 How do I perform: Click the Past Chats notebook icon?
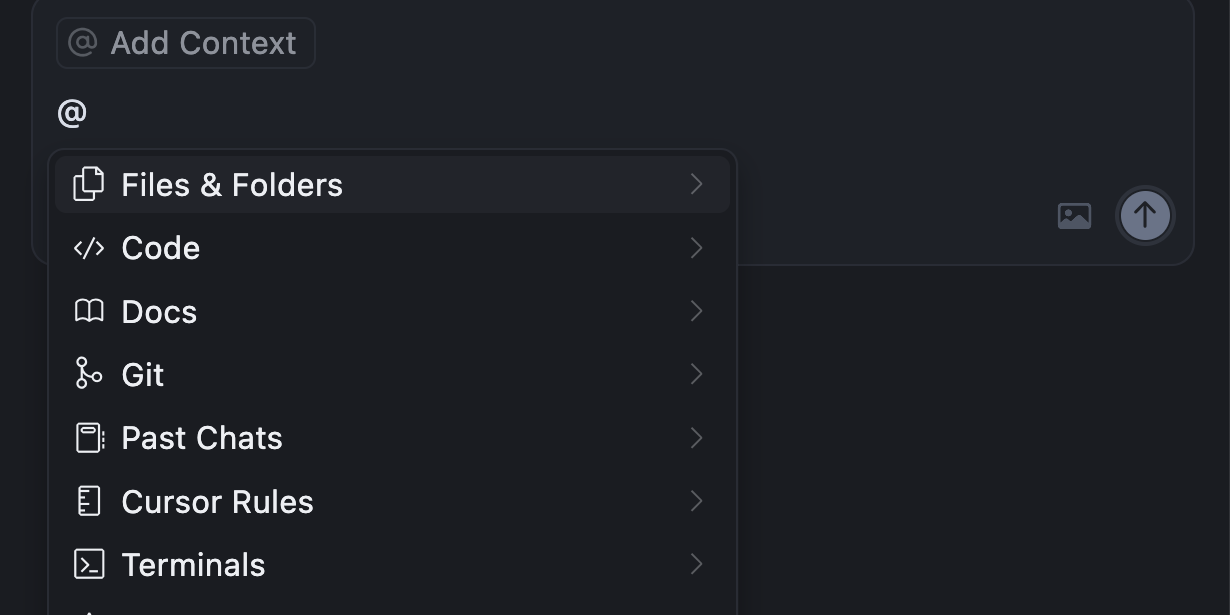[x=89, y=438]
